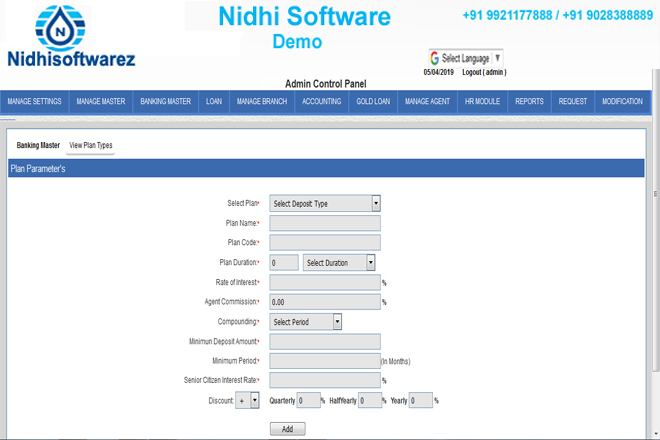Expand the Compounding Select Period dropdown
Image resolution: width=660 pixels, height=440 pixels.
point(306,322)
